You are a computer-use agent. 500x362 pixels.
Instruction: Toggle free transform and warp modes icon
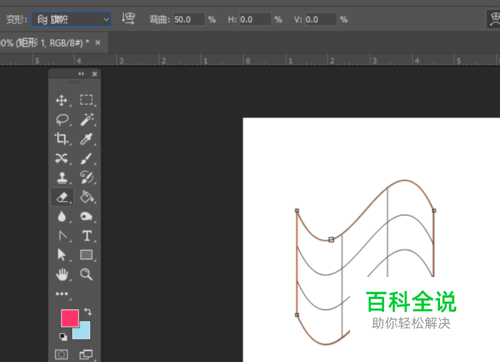coord(494,19)
